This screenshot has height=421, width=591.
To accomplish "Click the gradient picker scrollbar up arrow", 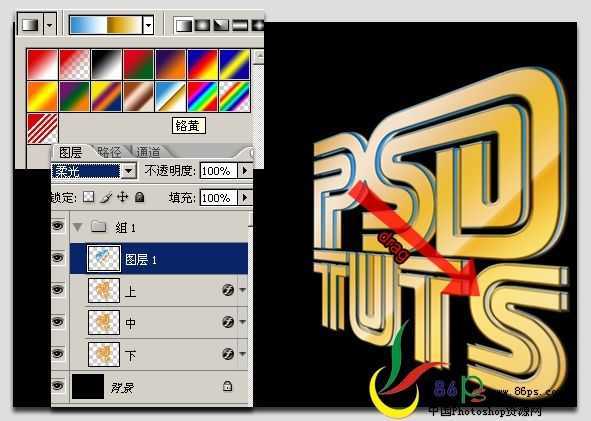I will [259, 57].
